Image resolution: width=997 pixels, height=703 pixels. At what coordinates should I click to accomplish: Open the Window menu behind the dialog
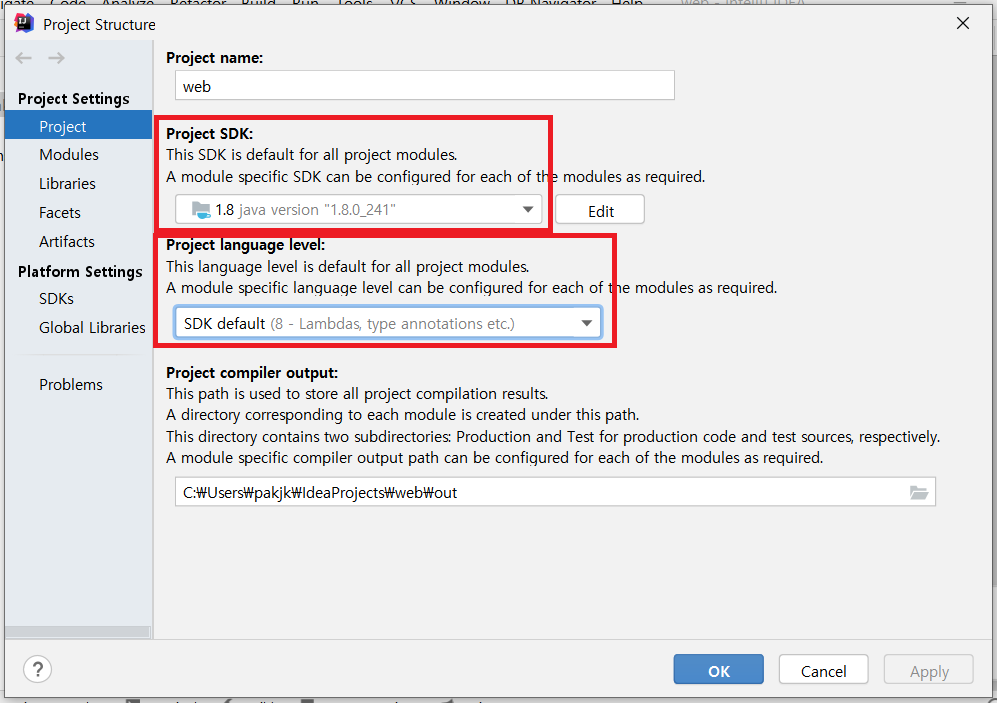tap(462, 3)
